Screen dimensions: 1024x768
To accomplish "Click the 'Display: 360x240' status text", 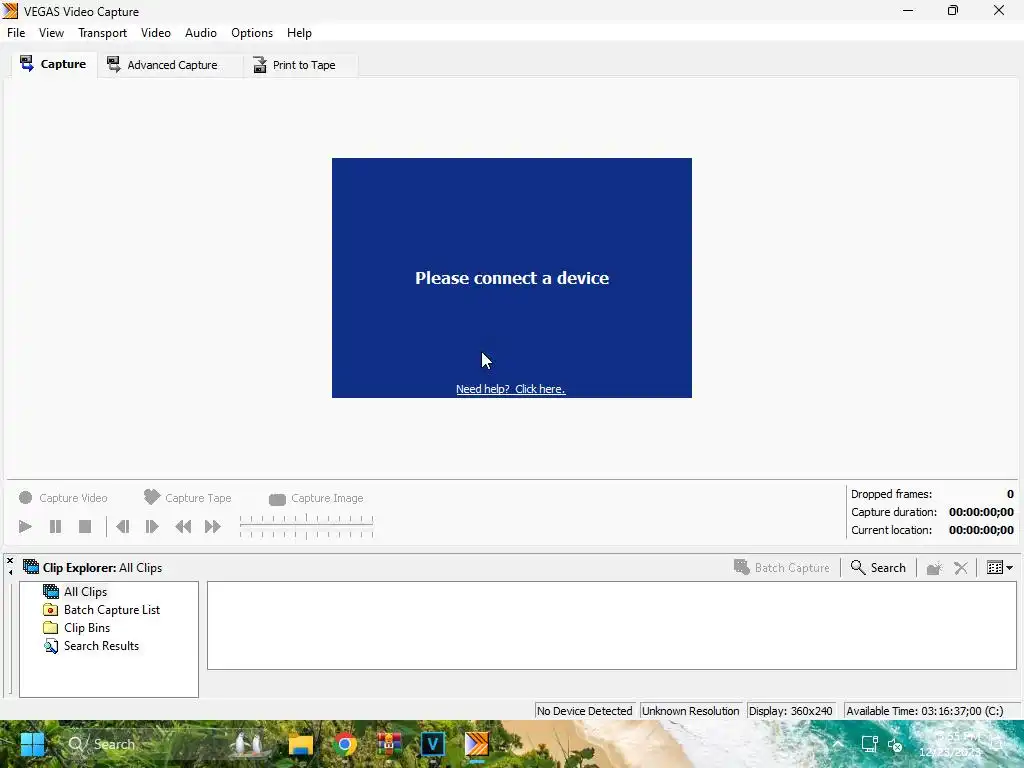I will pos(791,711).
